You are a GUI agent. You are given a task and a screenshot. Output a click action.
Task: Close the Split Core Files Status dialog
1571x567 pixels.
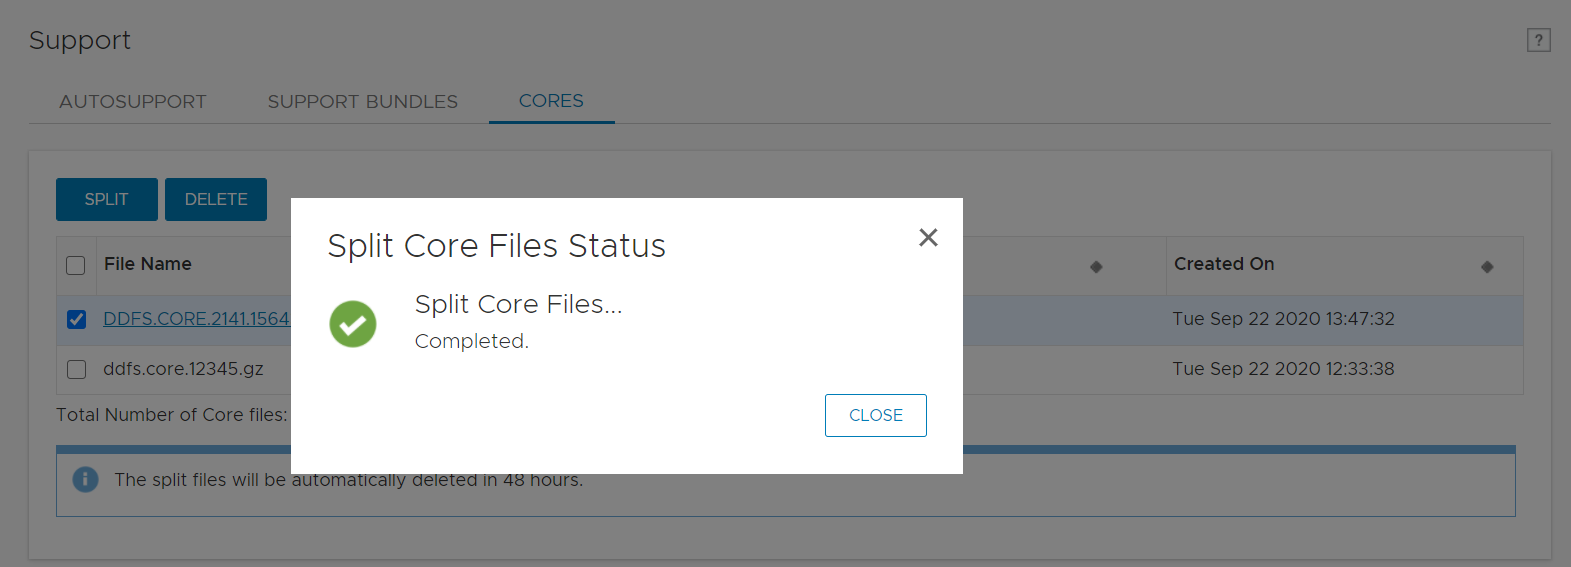coord(928,237)
